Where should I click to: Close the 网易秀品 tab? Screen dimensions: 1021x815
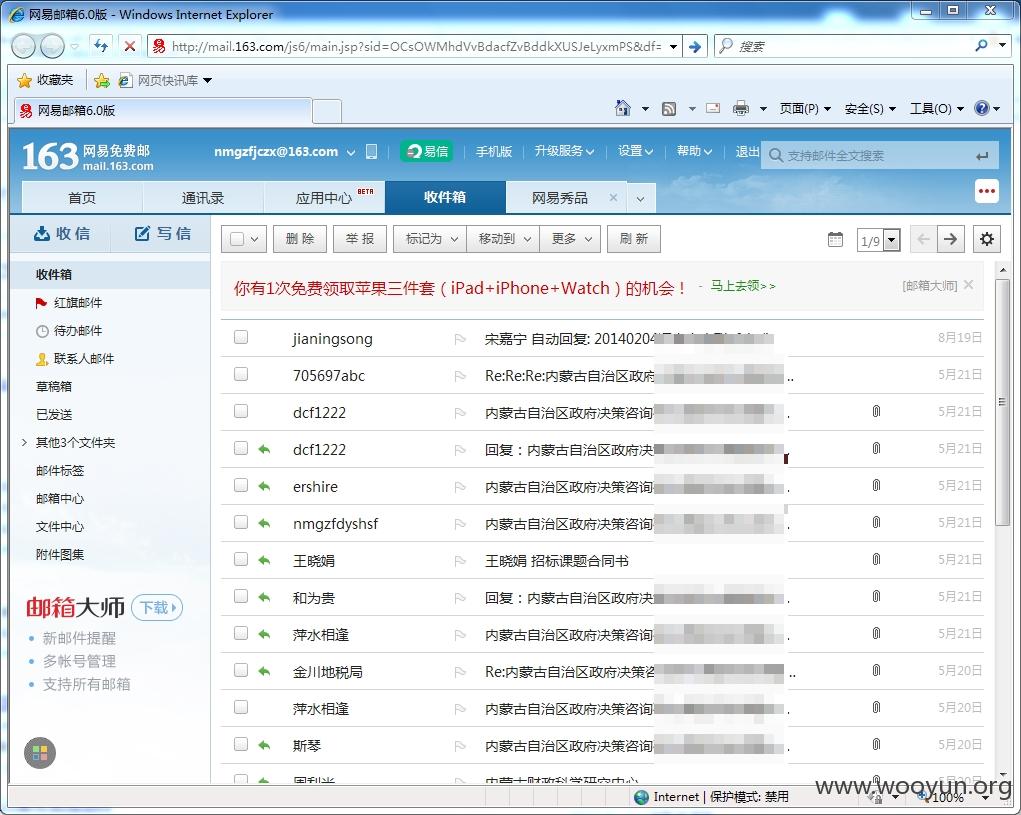pyautogui.click(x=613, y=197)
